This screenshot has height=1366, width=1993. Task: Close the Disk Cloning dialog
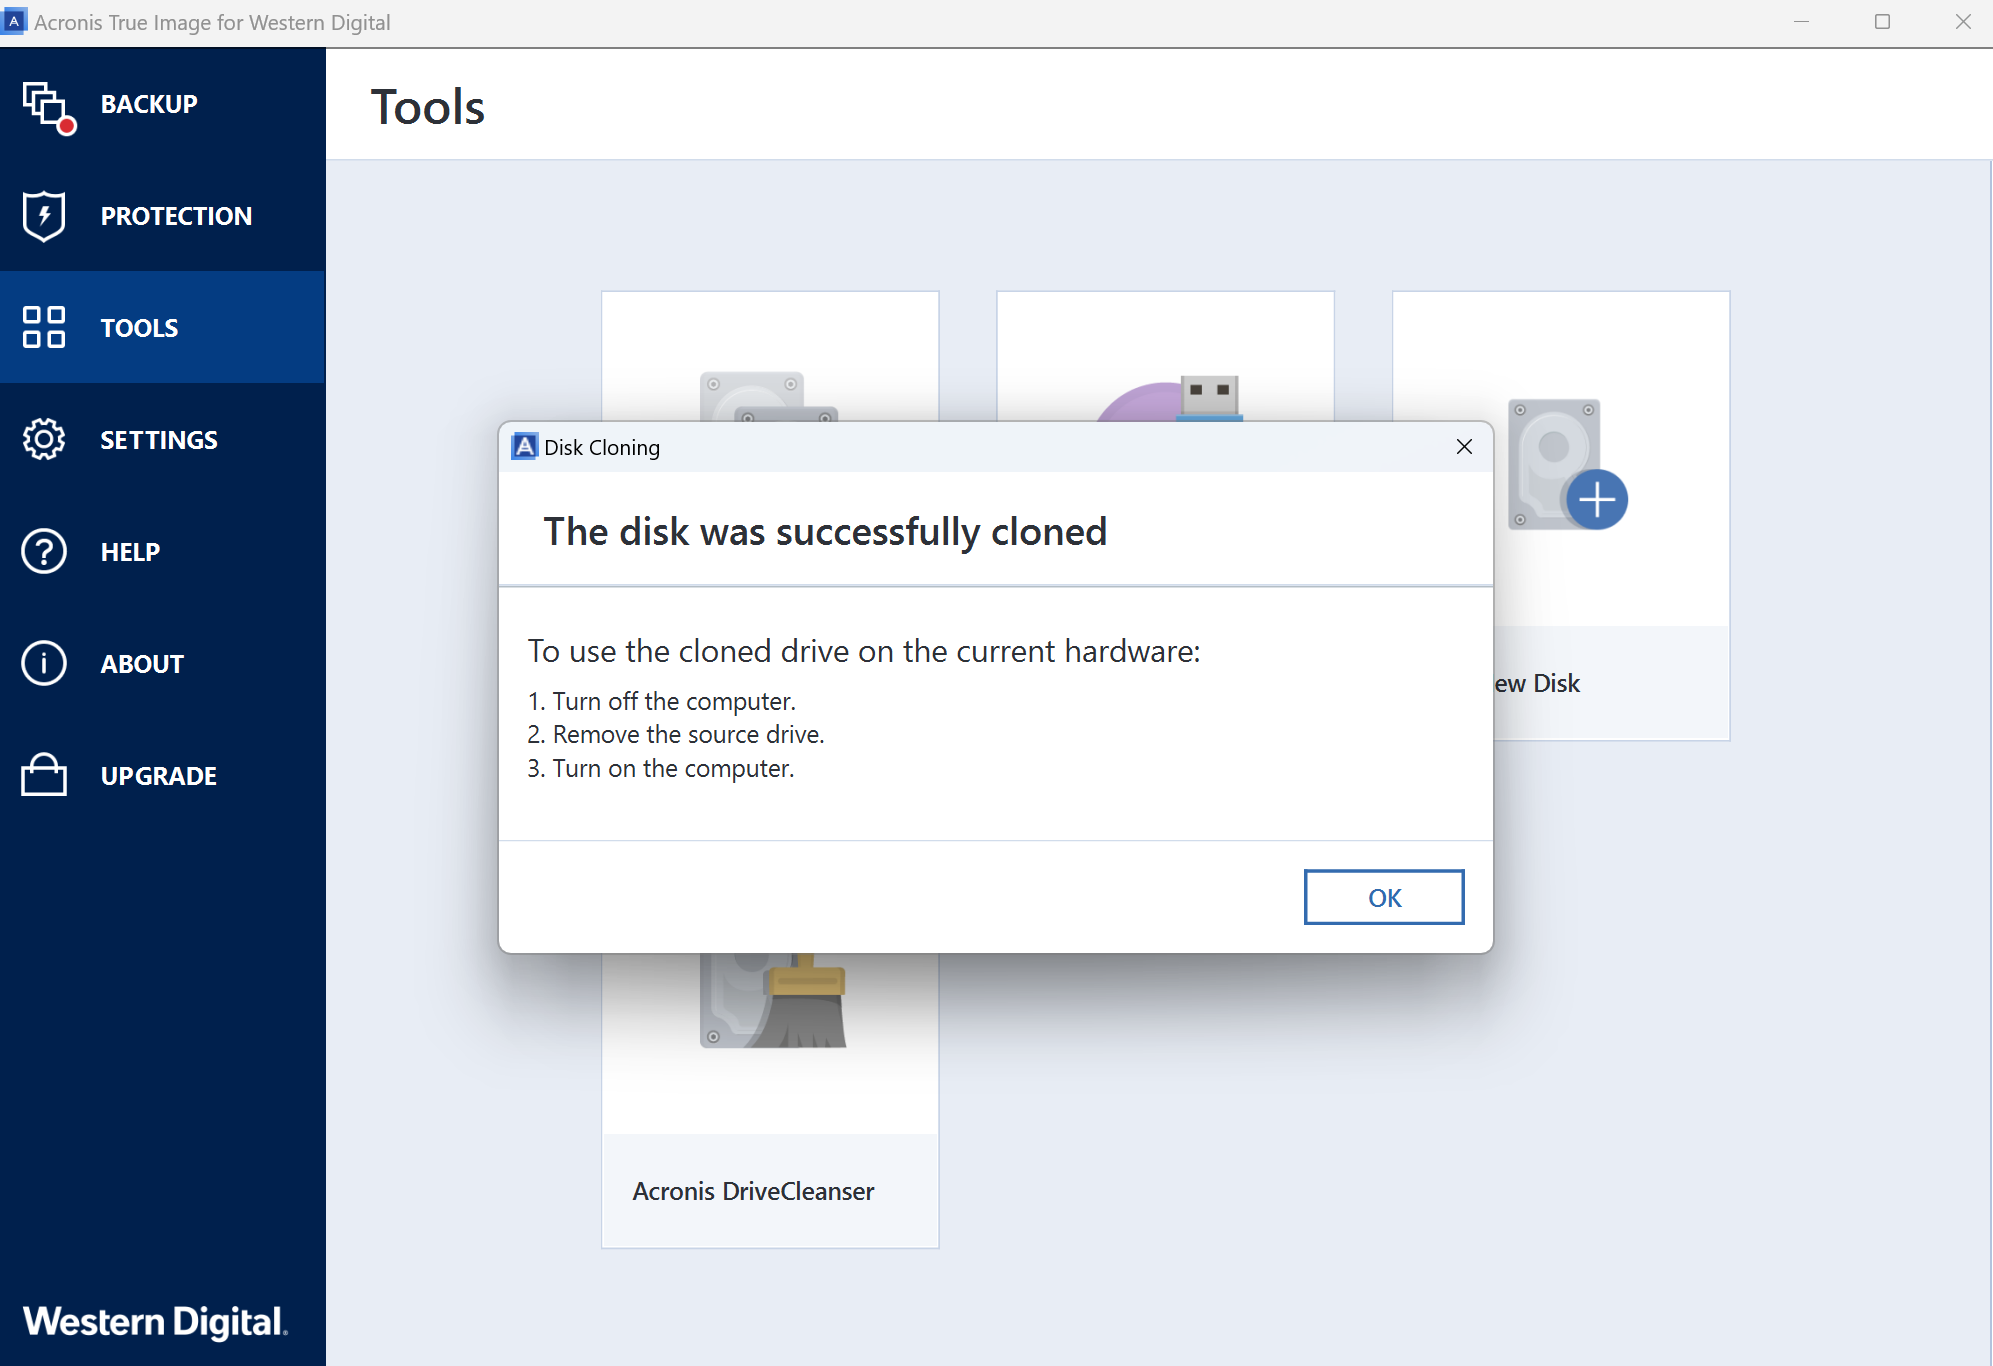(1464, 447)
